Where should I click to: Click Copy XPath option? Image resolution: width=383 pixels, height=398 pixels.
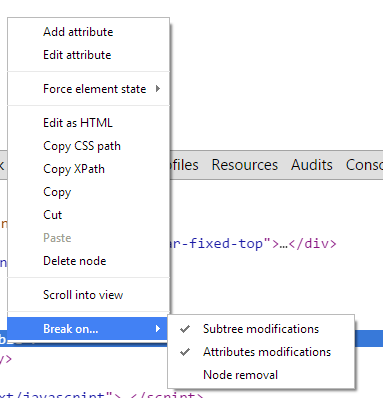pos(88,169)
